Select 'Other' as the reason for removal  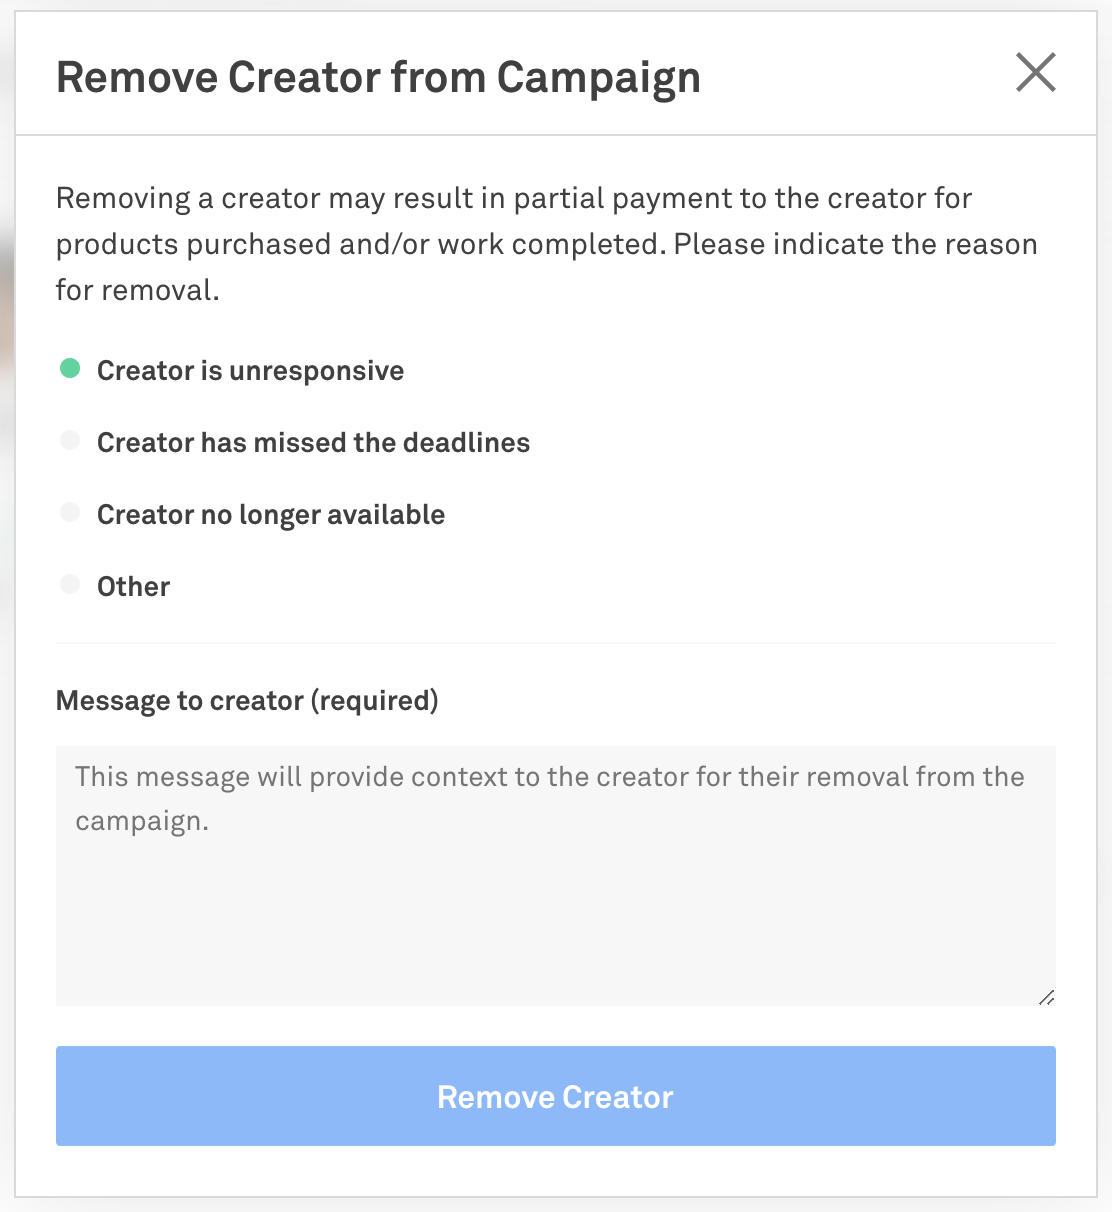point(70,584)
